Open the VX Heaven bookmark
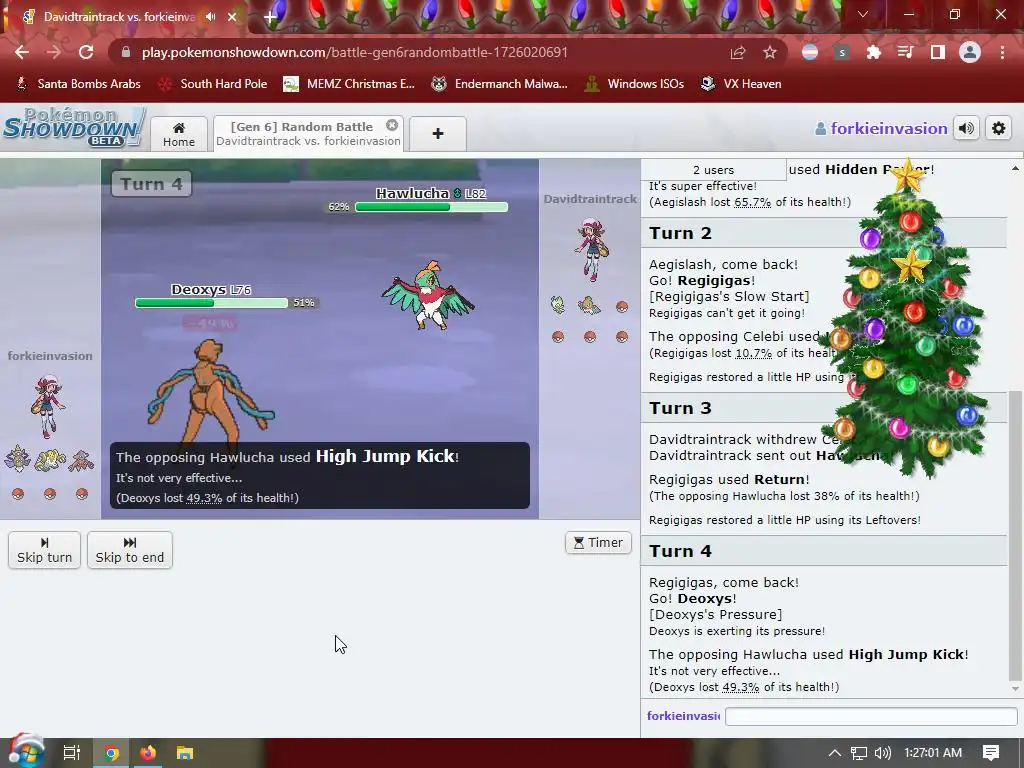The height and width of the screenshot is (768, 1024). (x=741, y=84)
